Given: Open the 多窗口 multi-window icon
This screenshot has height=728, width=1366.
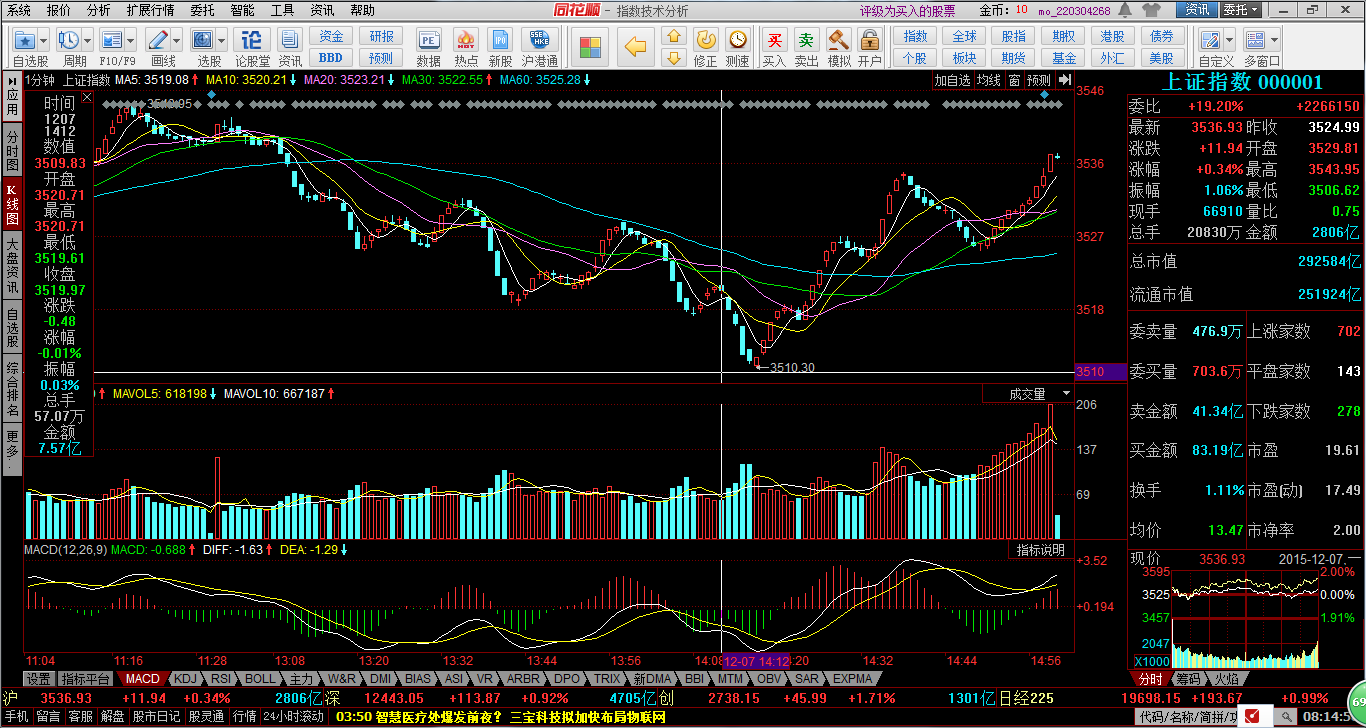Looking at the screenshot, I should click(x=1254, y=40).
